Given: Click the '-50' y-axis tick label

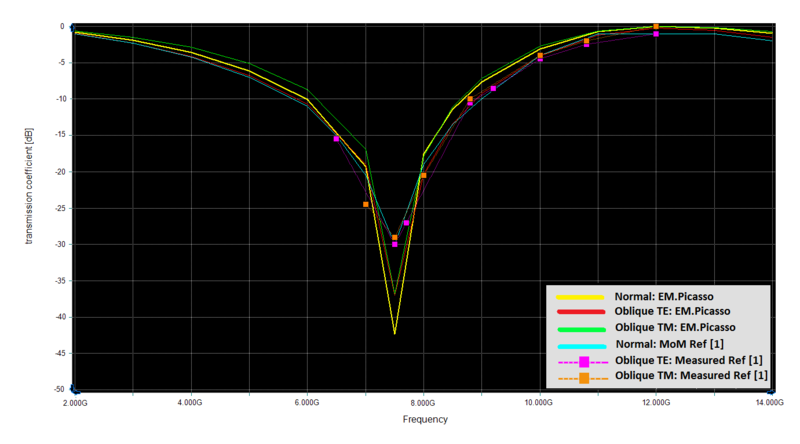Looking at the screenshot, I should pyautogui.click(x=60, y=389).
